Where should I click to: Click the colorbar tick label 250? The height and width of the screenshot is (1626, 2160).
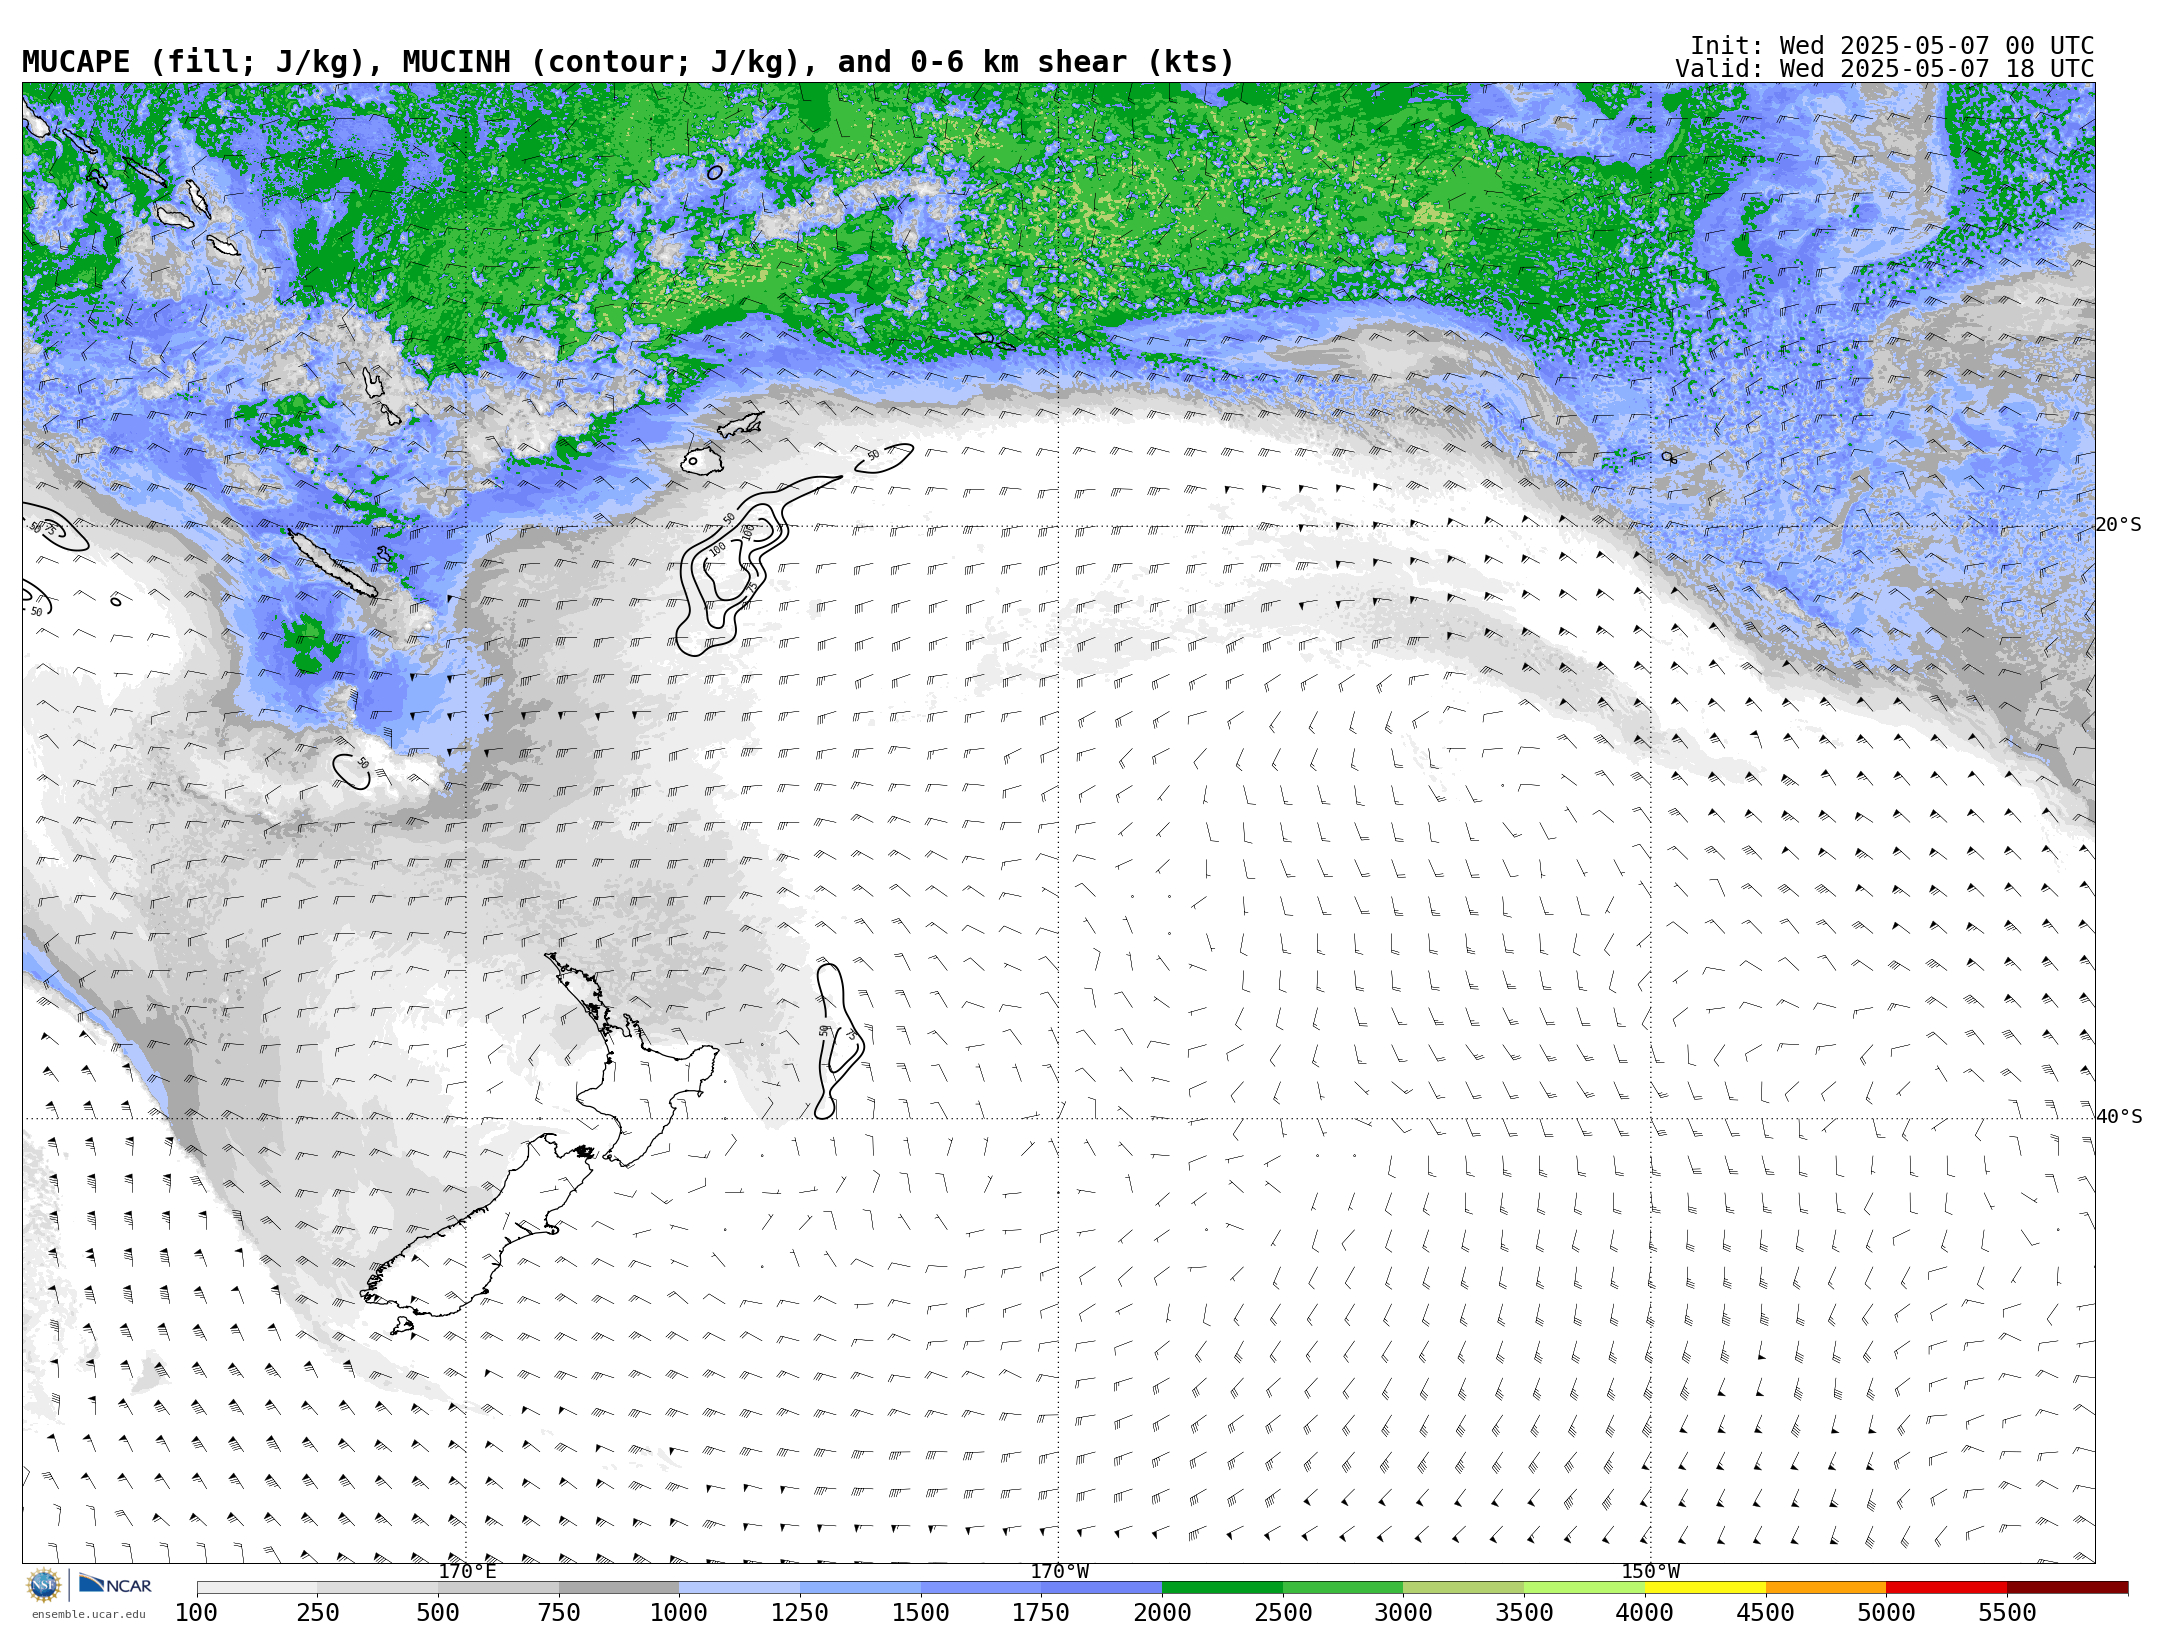317,1613
